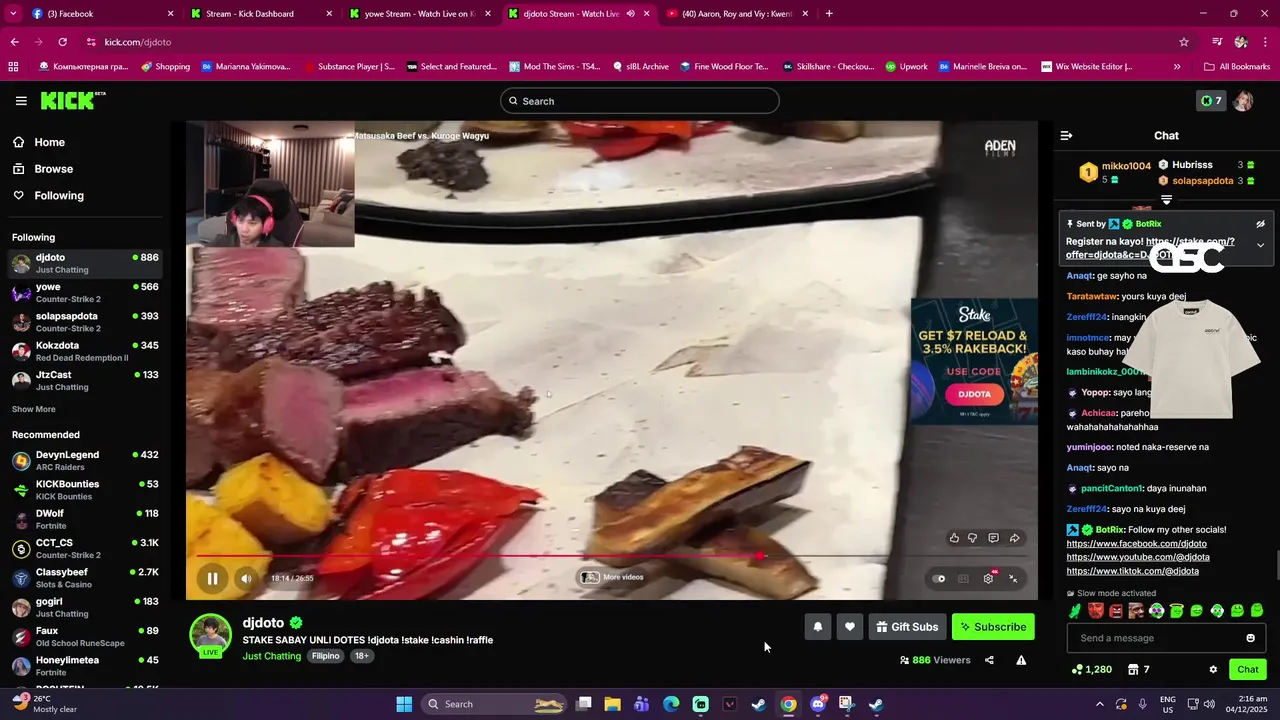Like the embedded video with thumbs up
The width and height of the screenshot is (1280, 720).
954,538
